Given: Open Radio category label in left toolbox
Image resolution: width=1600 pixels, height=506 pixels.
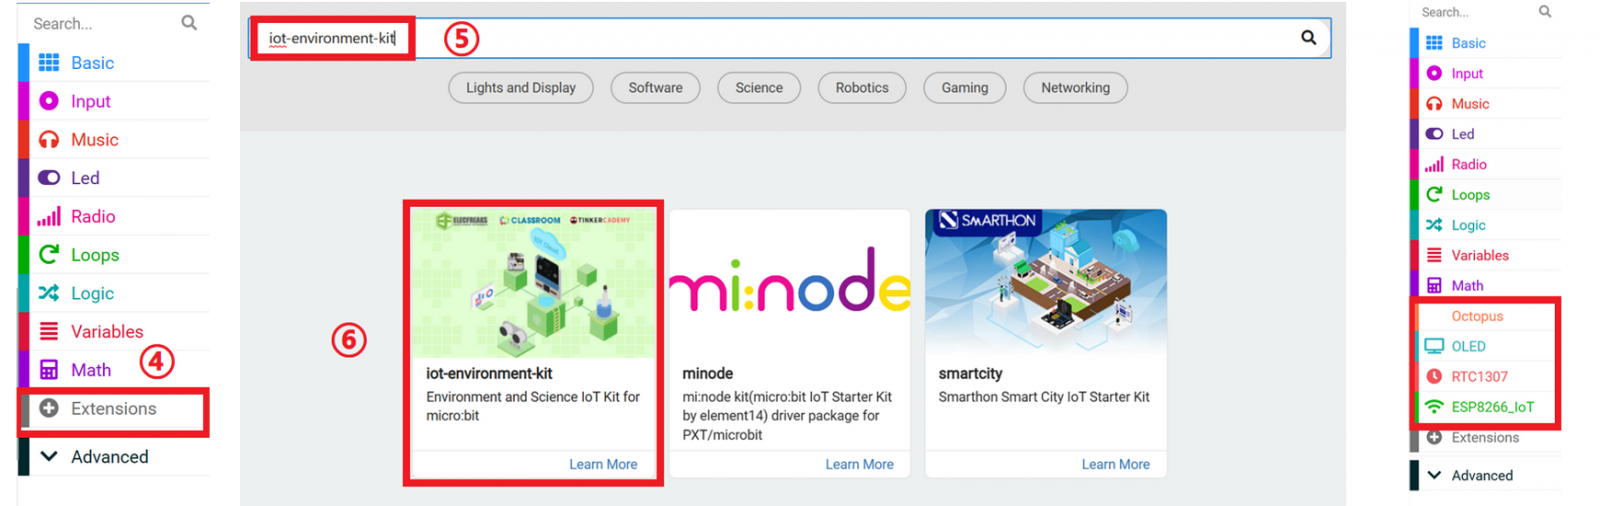Looking at the screenshot, I should click(93, 216).
